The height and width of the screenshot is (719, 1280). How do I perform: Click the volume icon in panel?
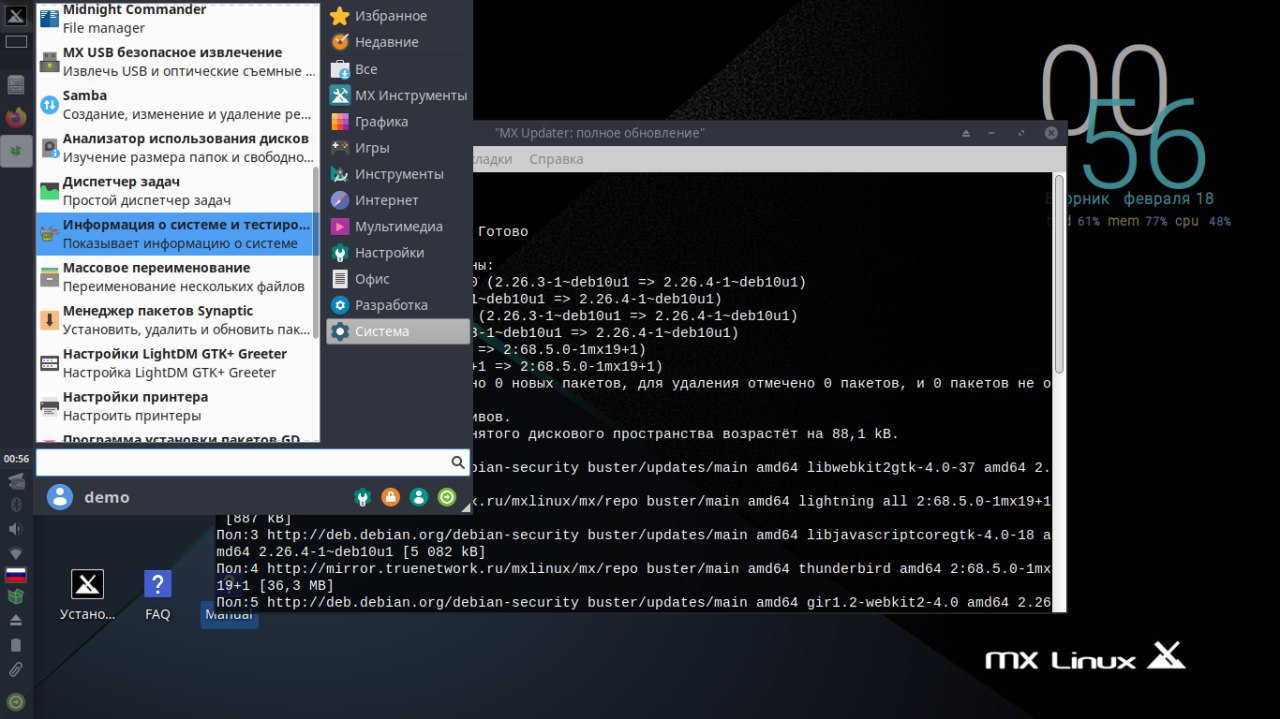point(16,528)
